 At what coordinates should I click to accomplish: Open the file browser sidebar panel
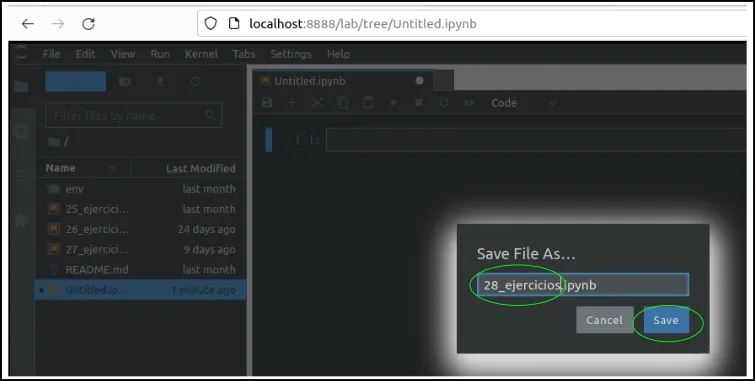coord(21,87)
